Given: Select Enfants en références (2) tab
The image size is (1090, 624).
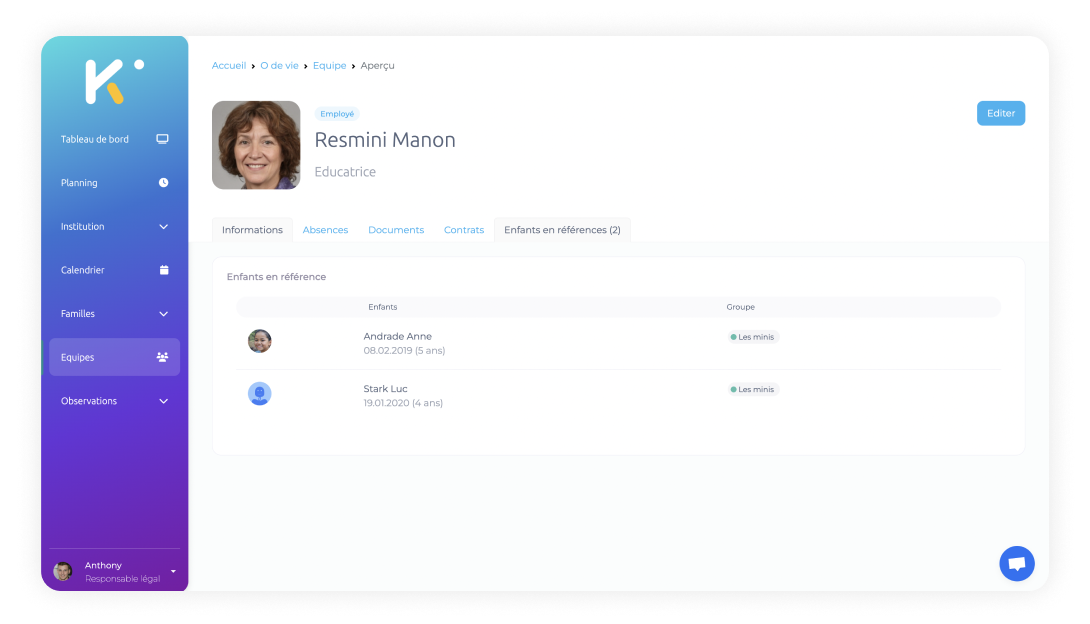Looking at the screenshot, I should [x=562, y=230].
